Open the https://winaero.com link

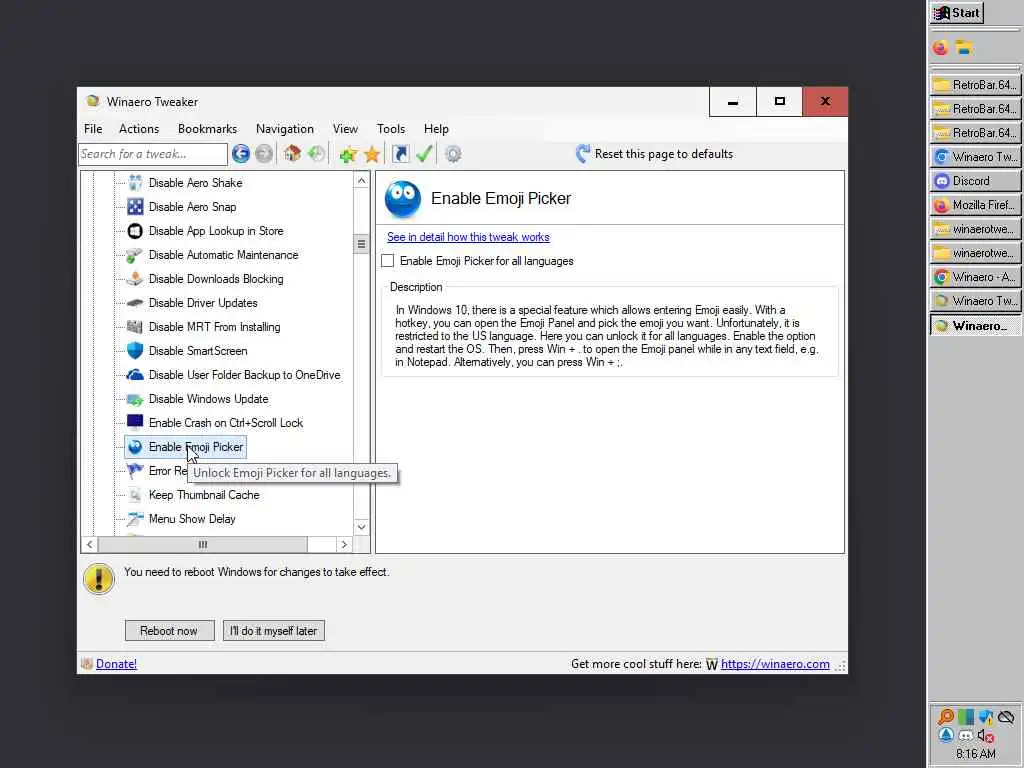[x=775, y=664]
